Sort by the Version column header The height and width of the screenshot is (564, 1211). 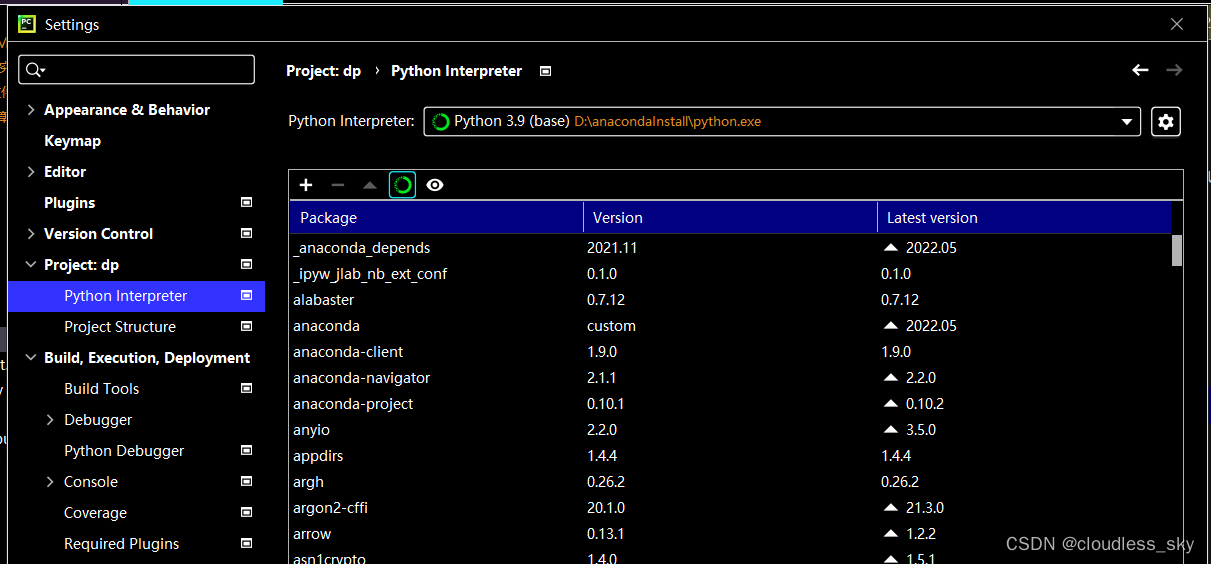730,217
